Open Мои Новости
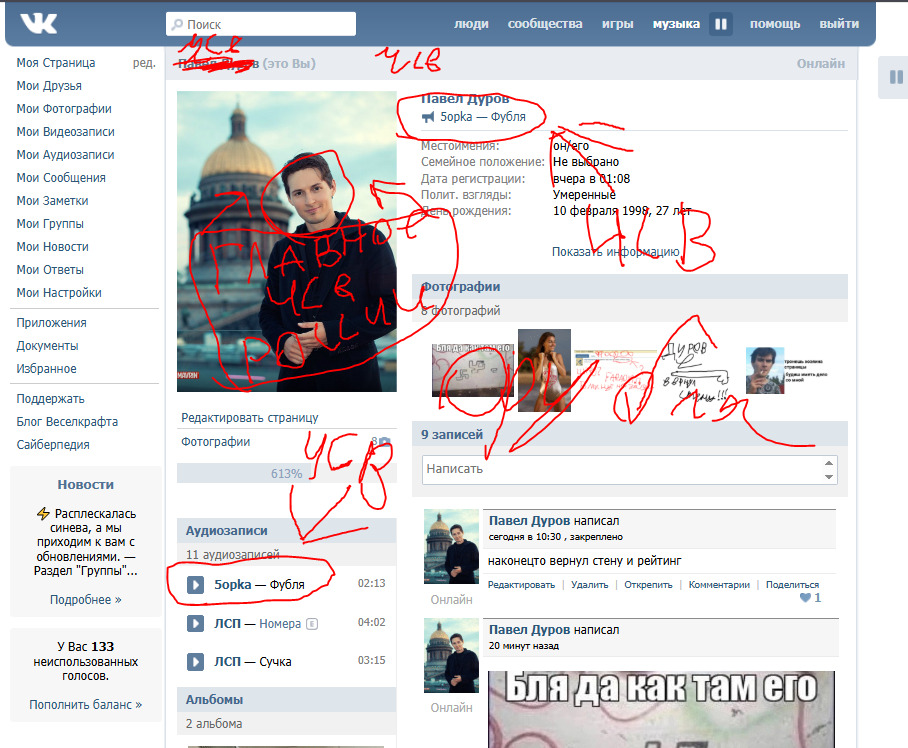The width and height of the screenshot is (908, 748). [x=52, y=247]
